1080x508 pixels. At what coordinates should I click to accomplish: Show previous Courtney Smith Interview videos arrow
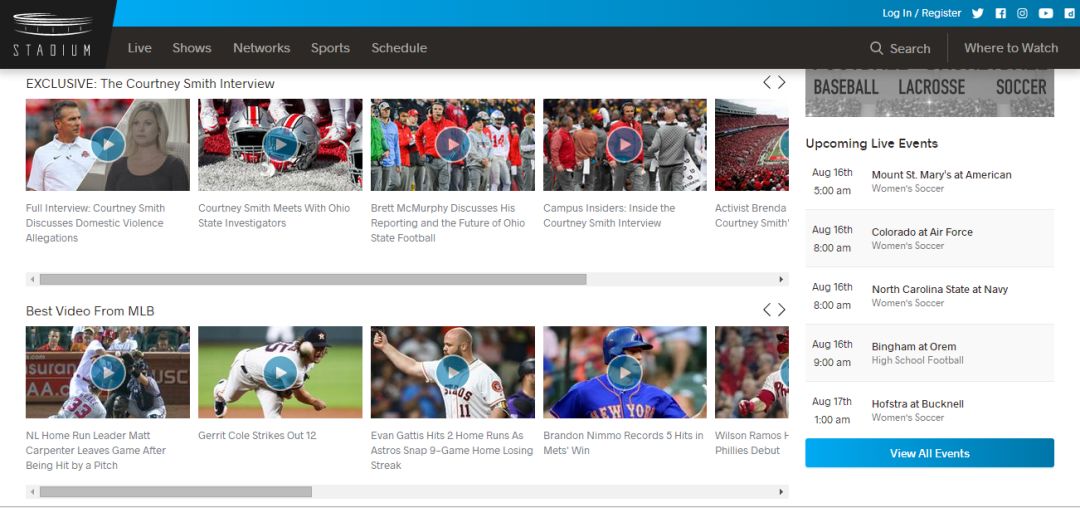coord(767,83)
